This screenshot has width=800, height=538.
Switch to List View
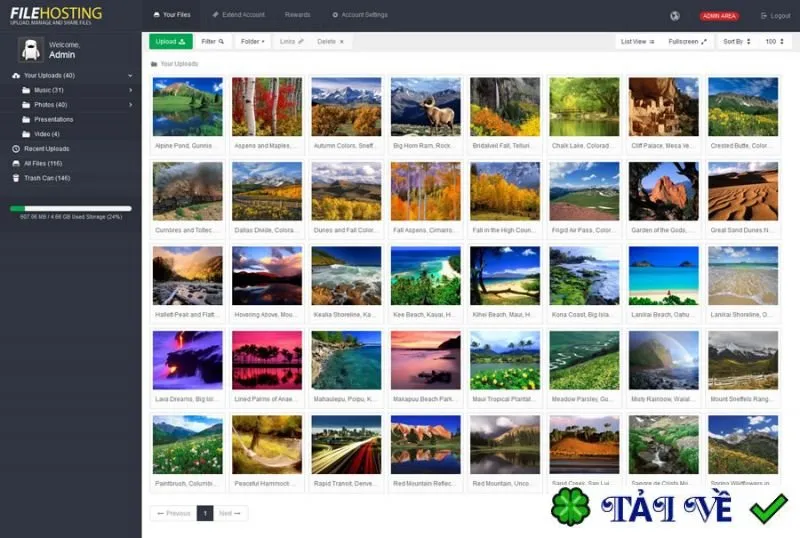pos(637,41)
